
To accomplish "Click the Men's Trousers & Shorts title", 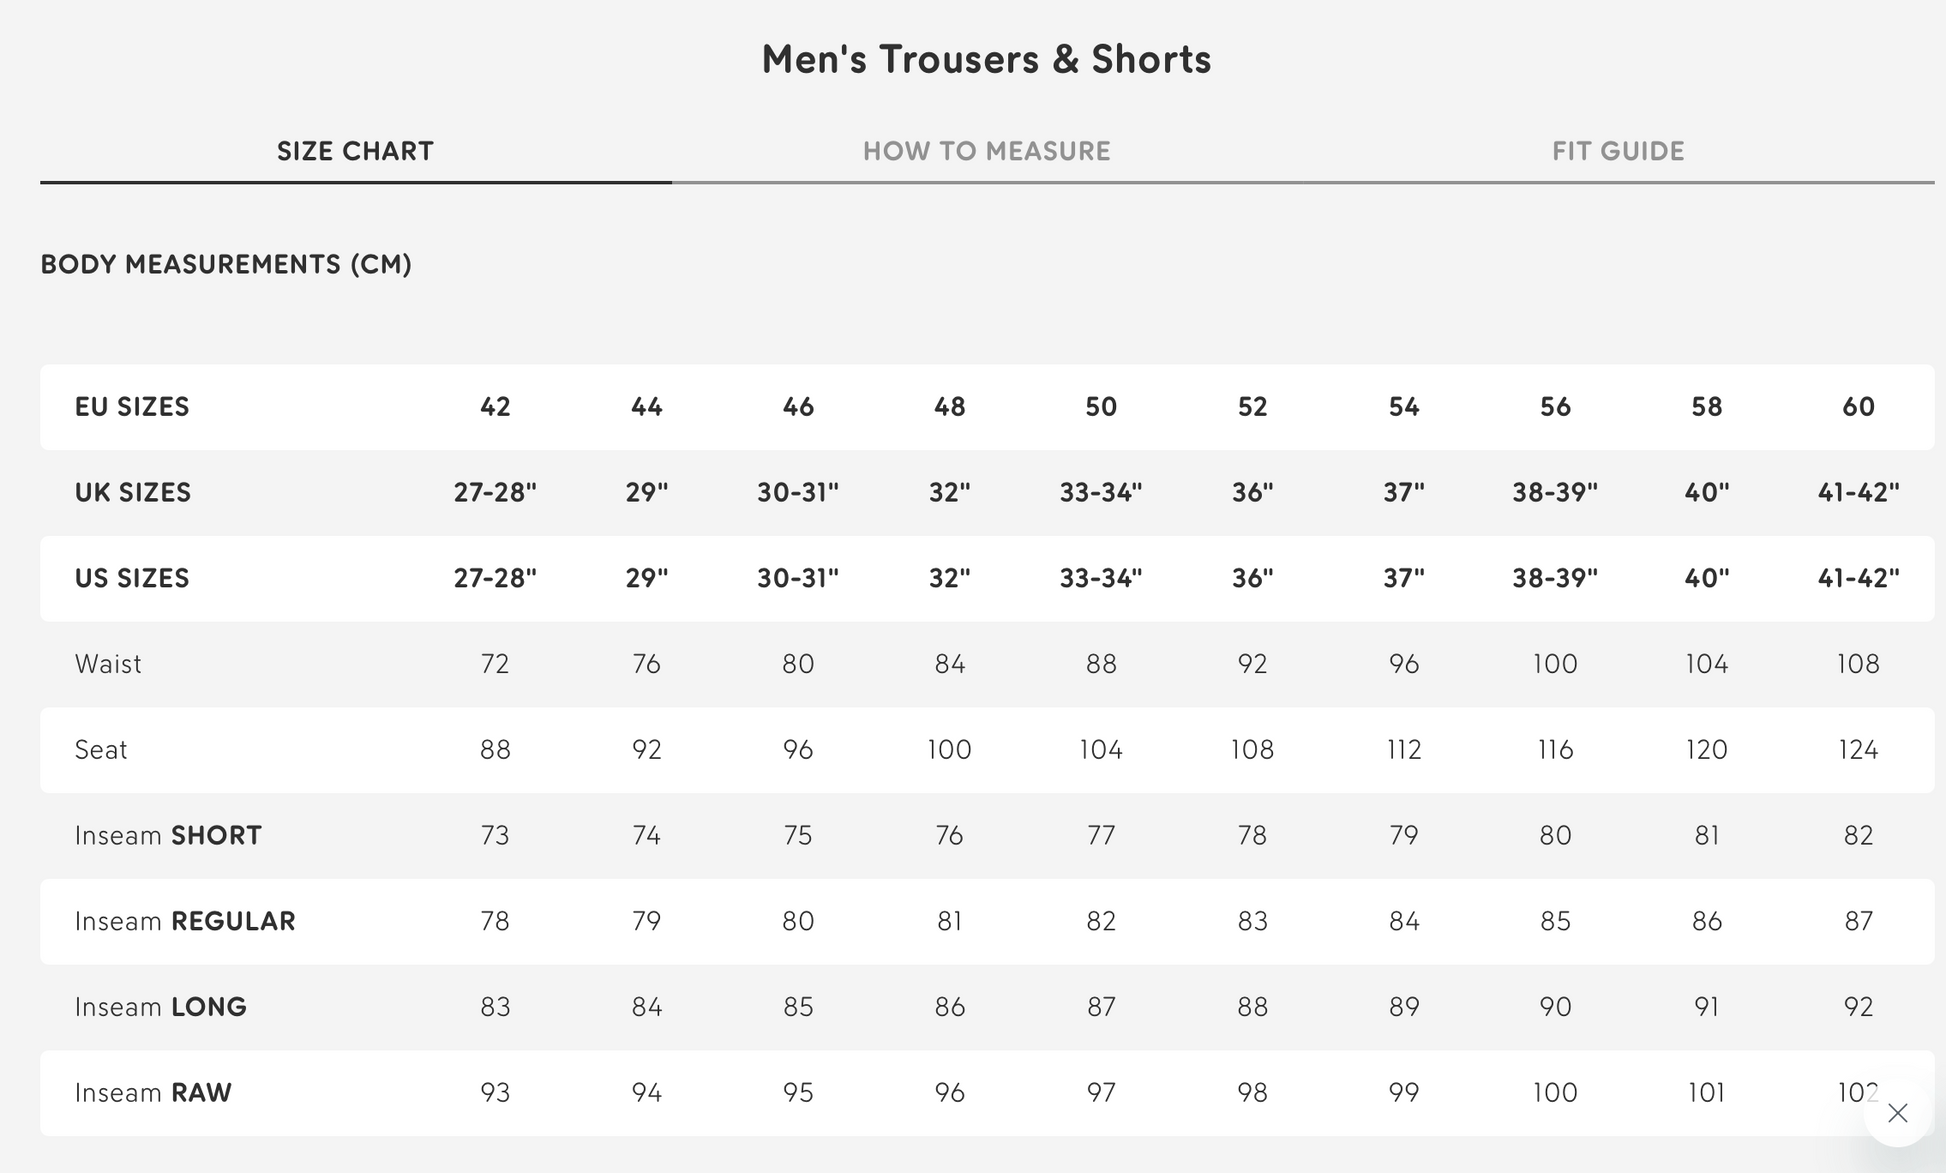I will point(986,58).
